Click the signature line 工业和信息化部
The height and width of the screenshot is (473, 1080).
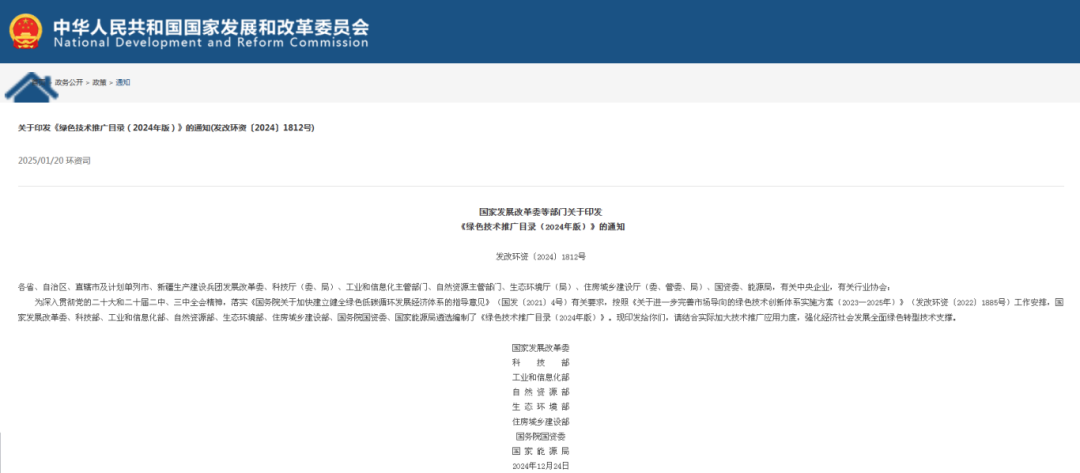point(540,377)
